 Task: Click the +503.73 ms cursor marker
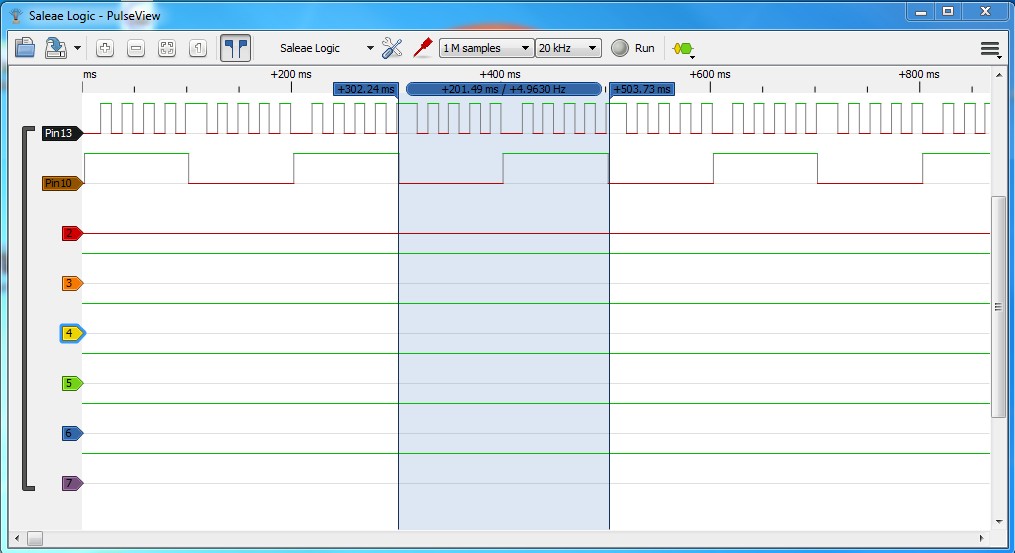click(642, 89)
